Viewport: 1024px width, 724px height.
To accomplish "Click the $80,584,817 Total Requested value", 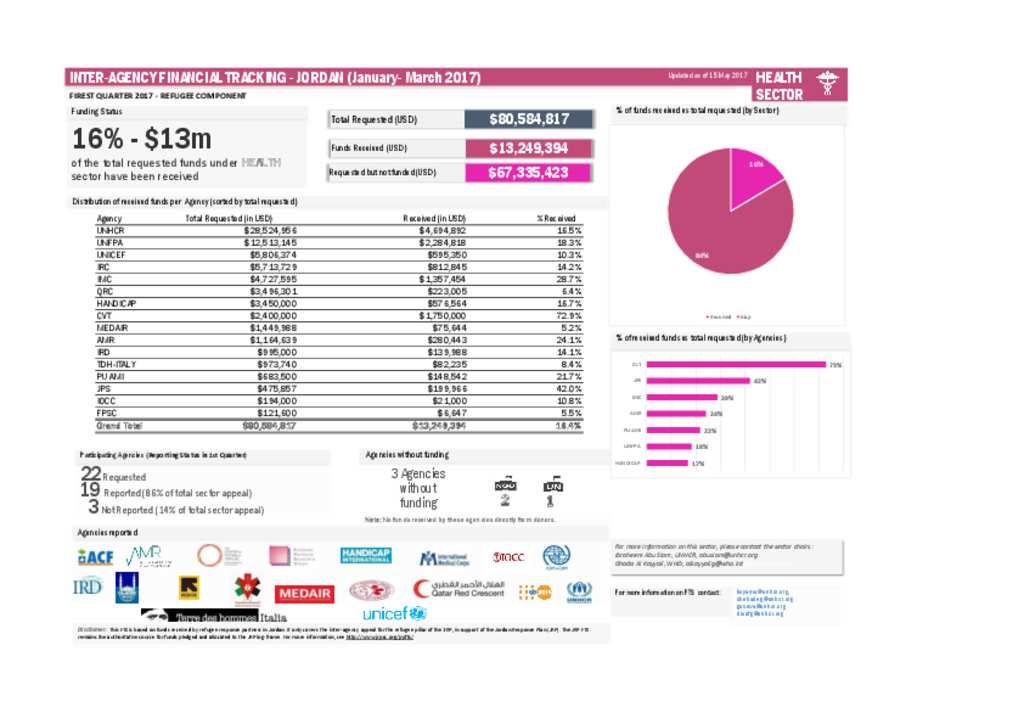I will click(x=529, y=119).
